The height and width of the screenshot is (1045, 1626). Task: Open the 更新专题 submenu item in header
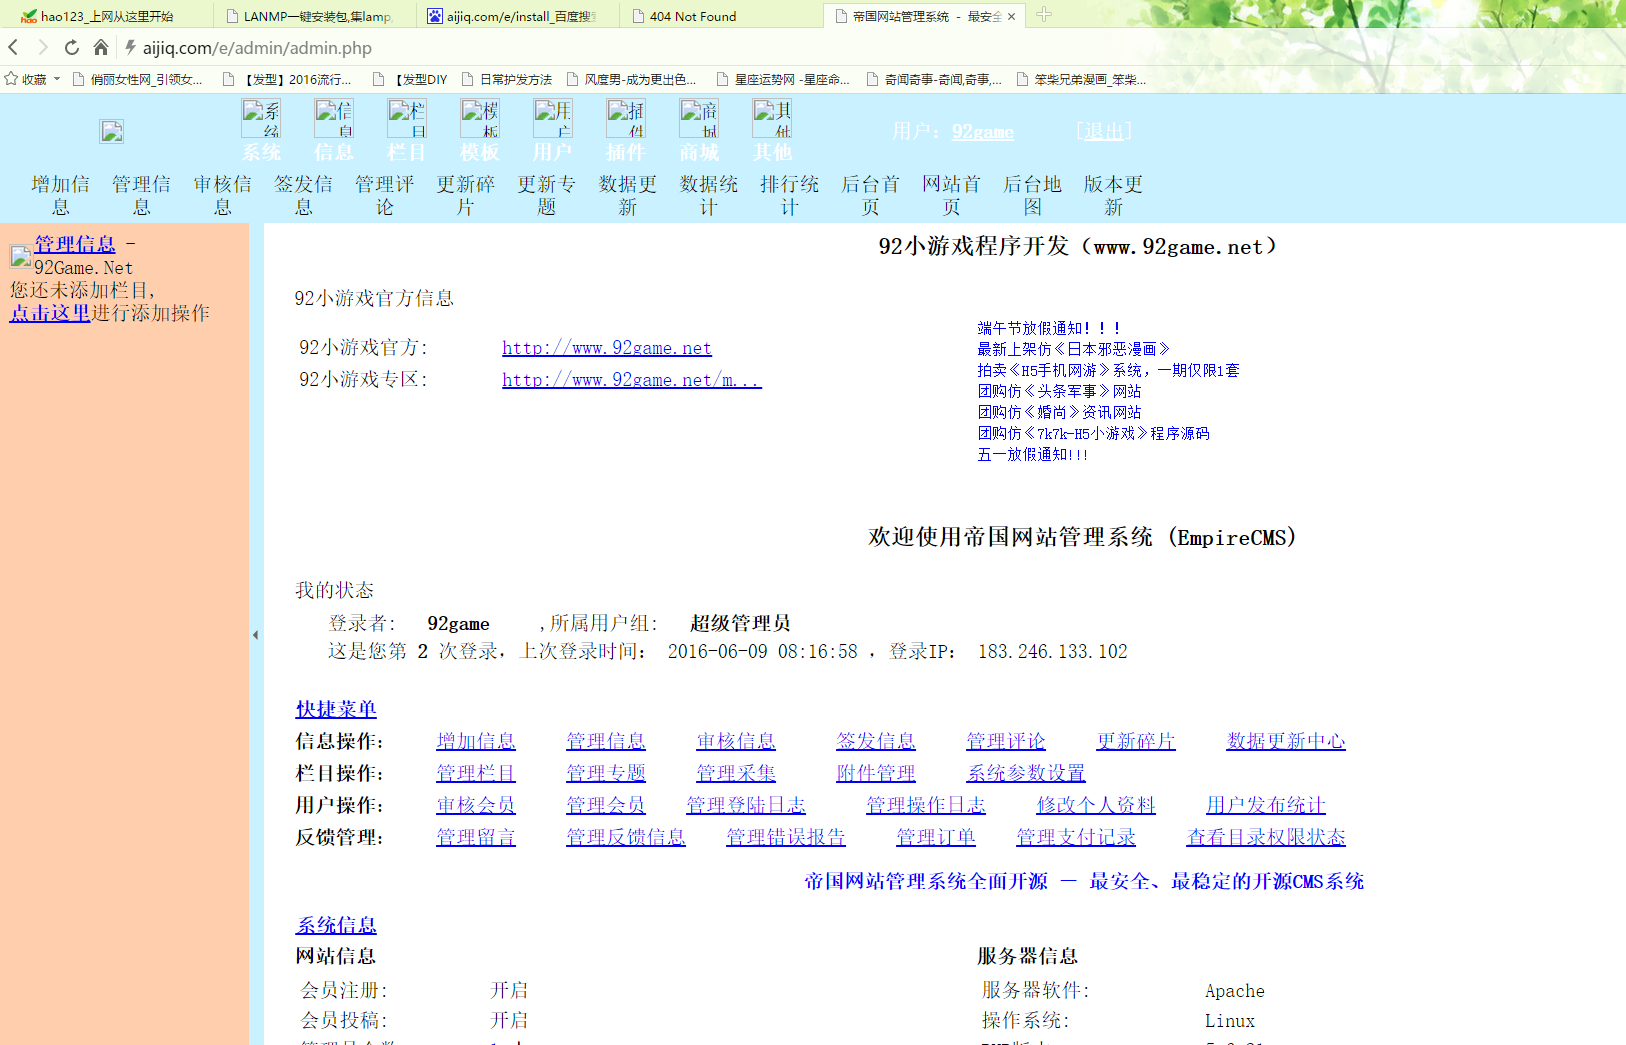(x=546, y=195)
